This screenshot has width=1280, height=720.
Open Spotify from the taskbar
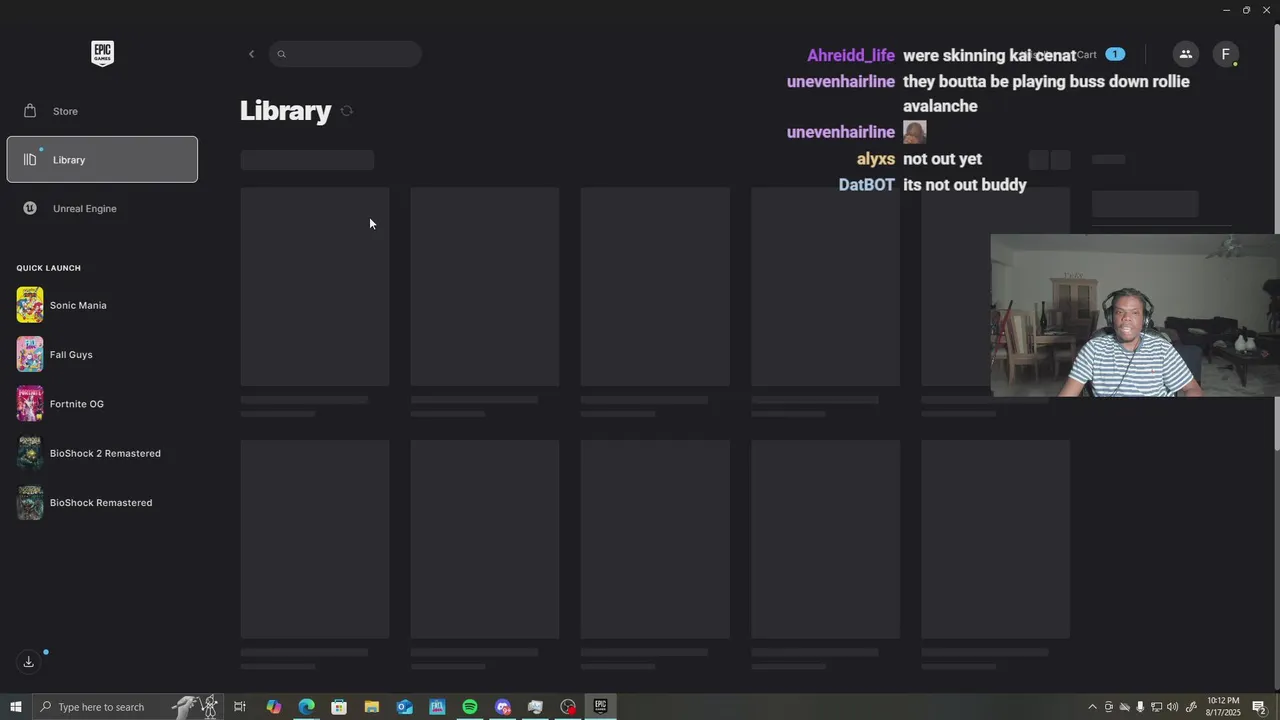click(470, 707)
